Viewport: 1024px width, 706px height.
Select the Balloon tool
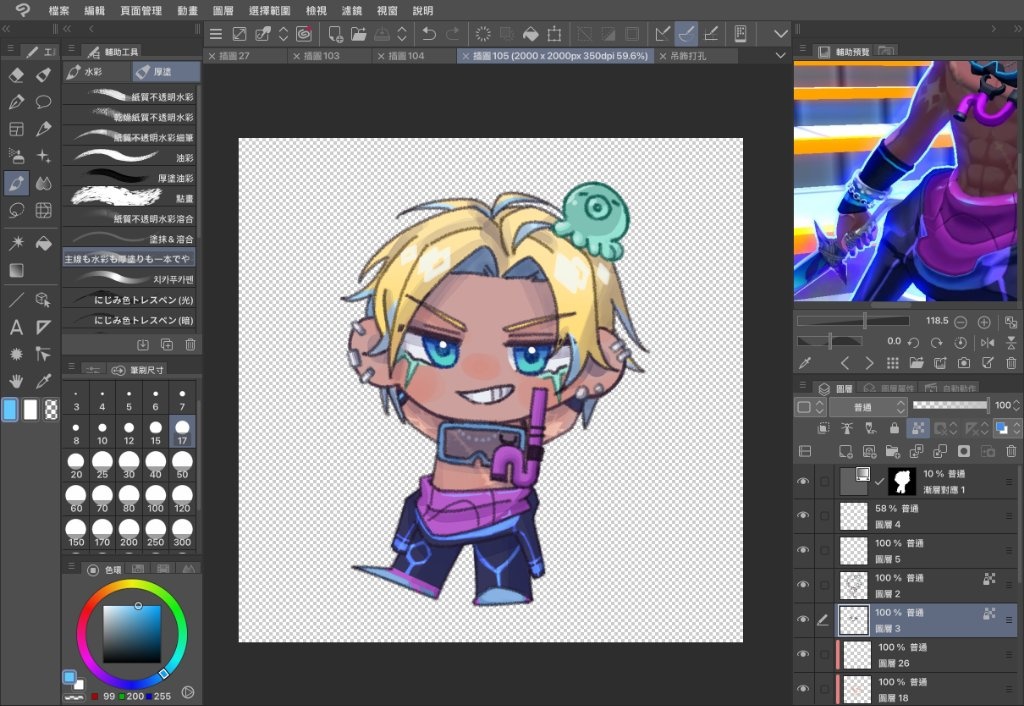(x=43, y=102)
